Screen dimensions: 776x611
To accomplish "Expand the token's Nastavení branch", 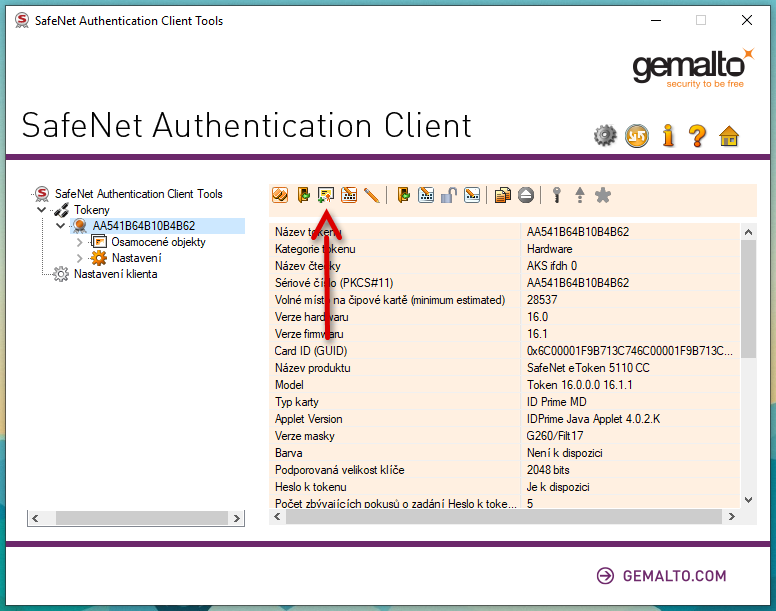I will [80, 258].
